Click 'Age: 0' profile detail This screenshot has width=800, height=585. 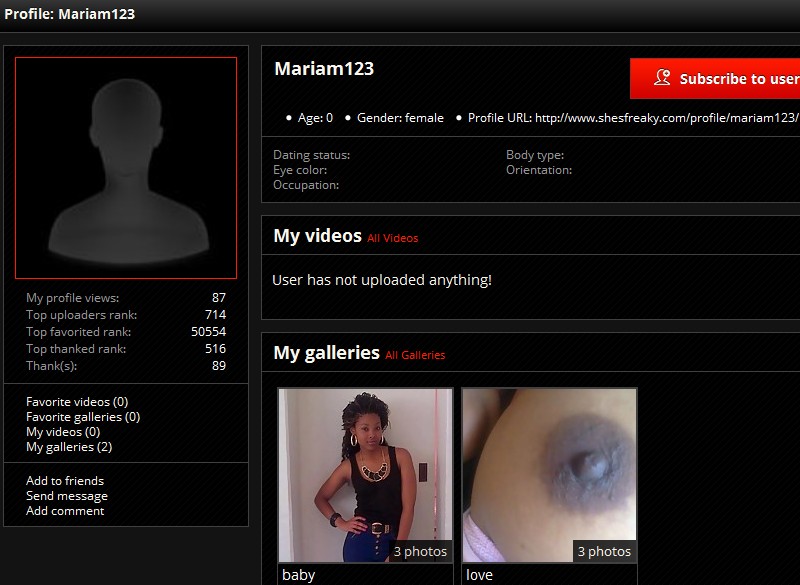[x=315, y=118]
